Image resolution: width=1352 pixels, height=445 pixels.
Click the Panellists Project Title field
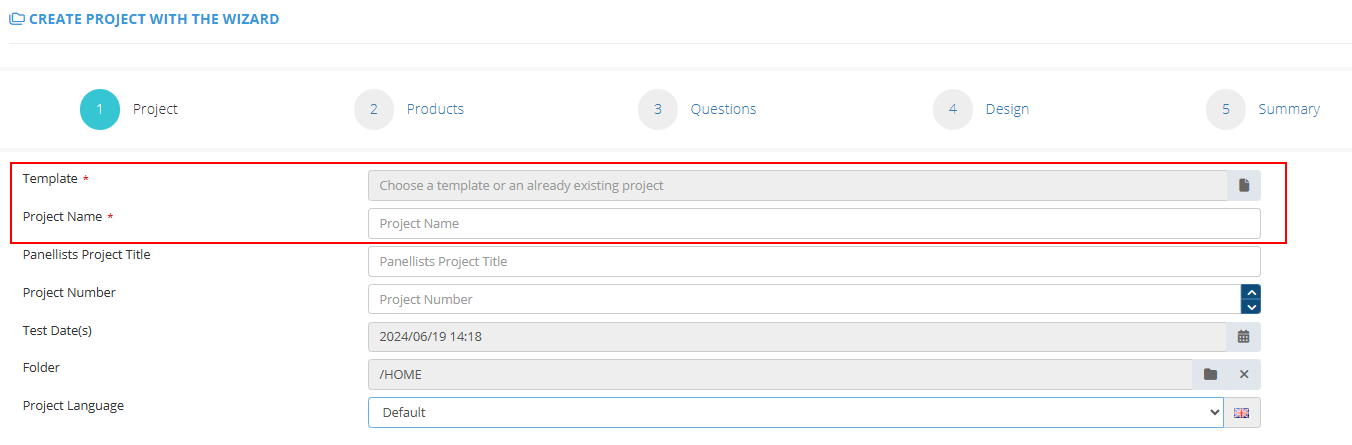click(814, 262)
